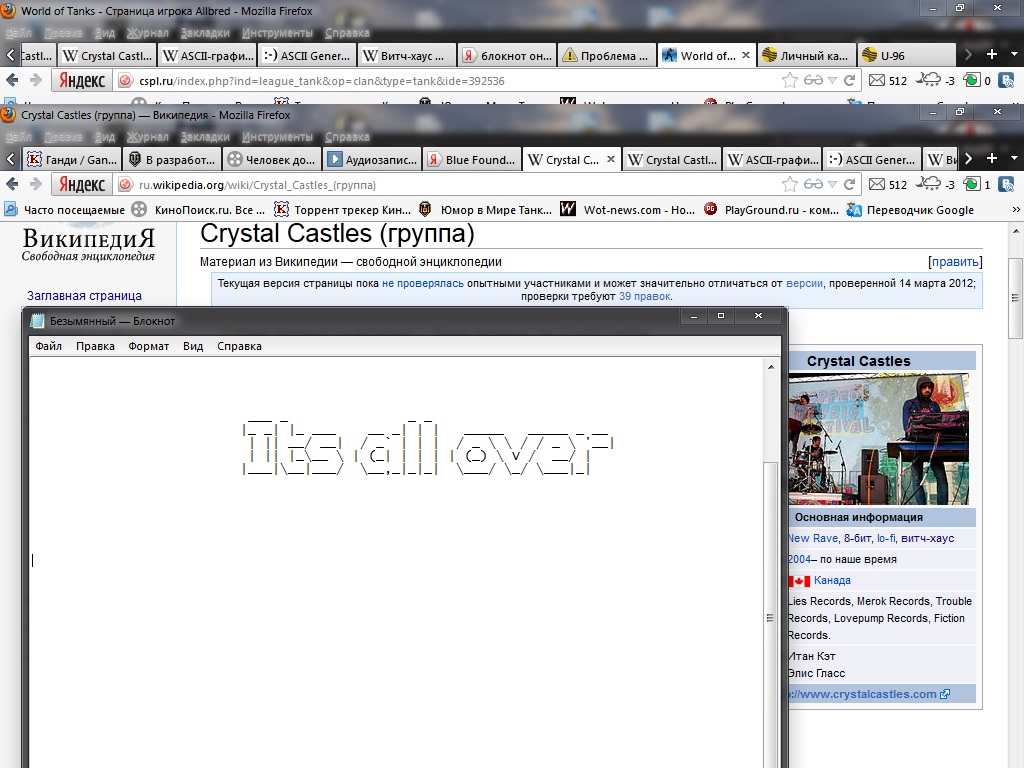Open the New Rave genre link

pyautogui.click(x=813, y=538)
